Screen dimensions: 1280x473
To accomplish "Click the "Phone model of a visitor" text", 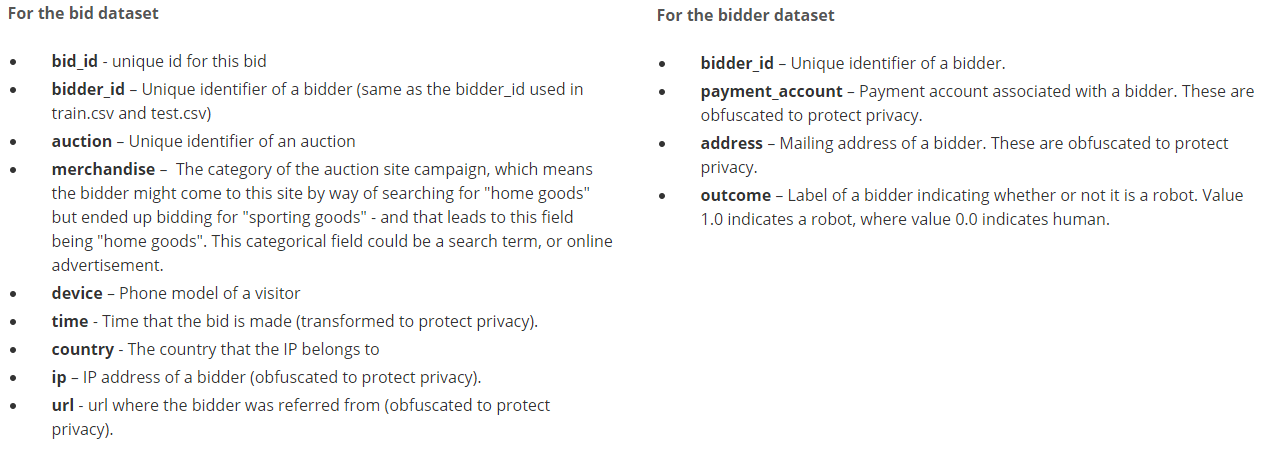I will (210, 293).
